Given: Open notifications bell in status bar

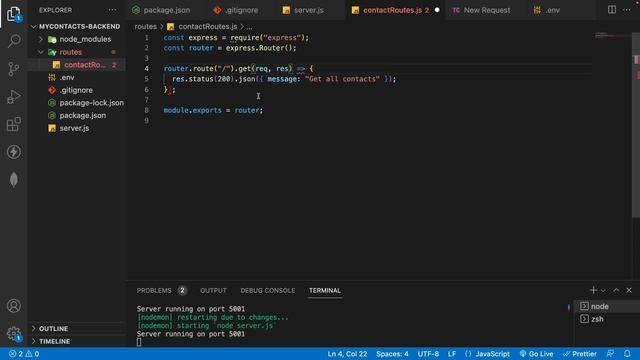Looking at the screenshot, I should [627, 353].
